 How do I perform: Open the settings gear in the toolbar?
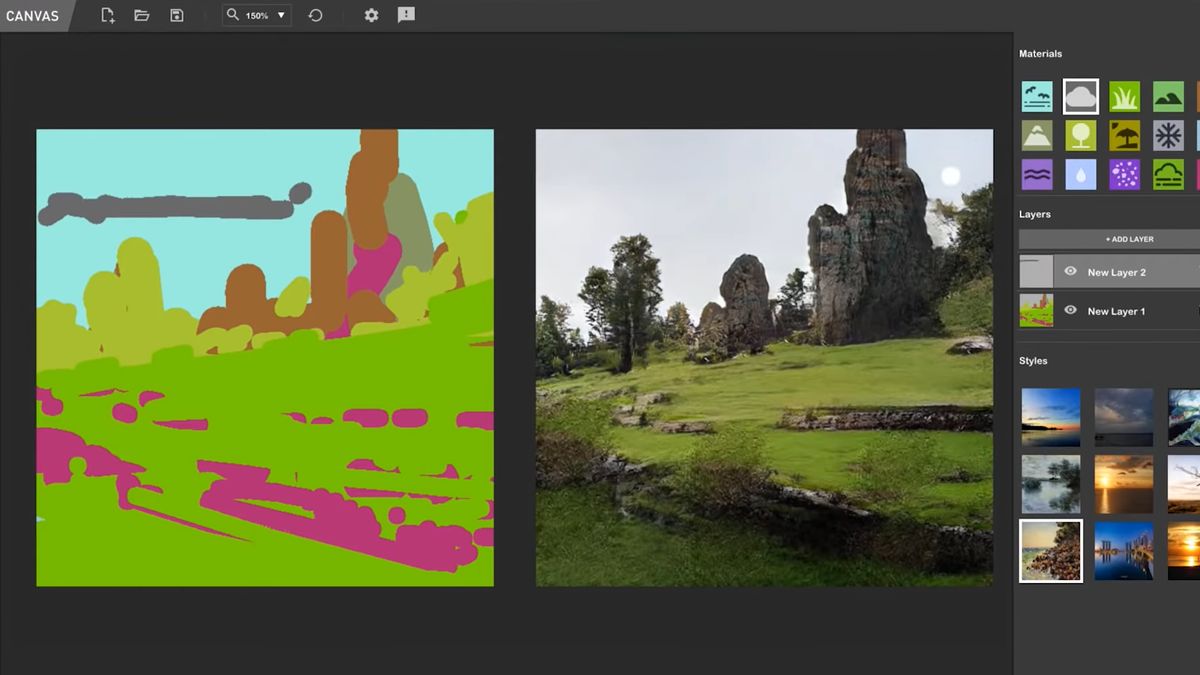pos(370,15)
